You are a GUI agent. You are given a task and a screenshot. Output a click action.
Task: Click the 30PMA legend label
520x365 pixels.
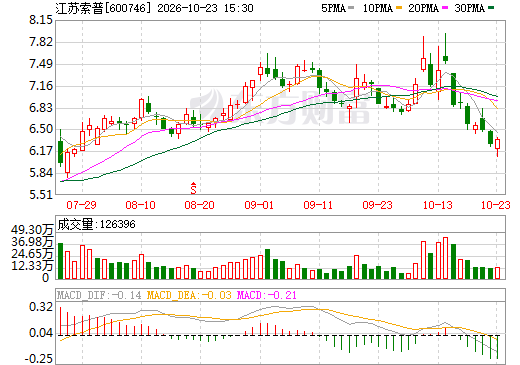tap(470, 8)
